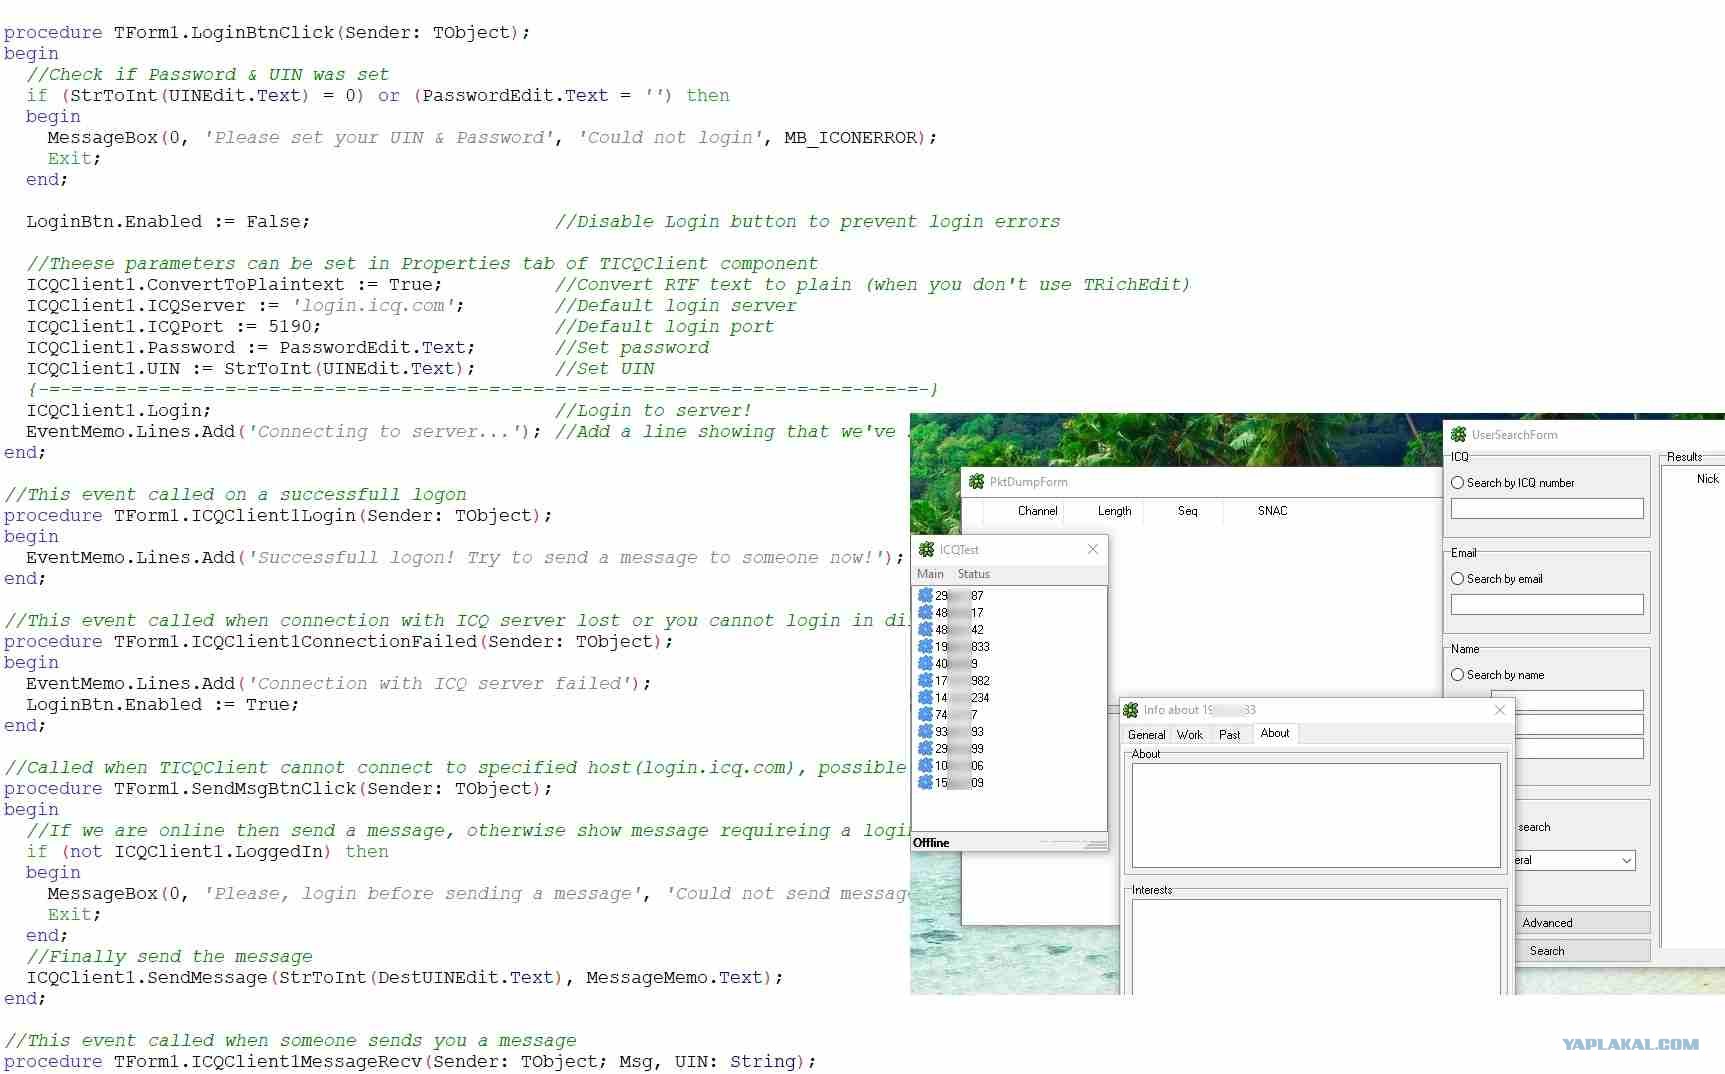Image resolution: width=1725 pixels, height=1074 pixels.
Task: Select the contact icon beside 40…9
Action: 925,663
